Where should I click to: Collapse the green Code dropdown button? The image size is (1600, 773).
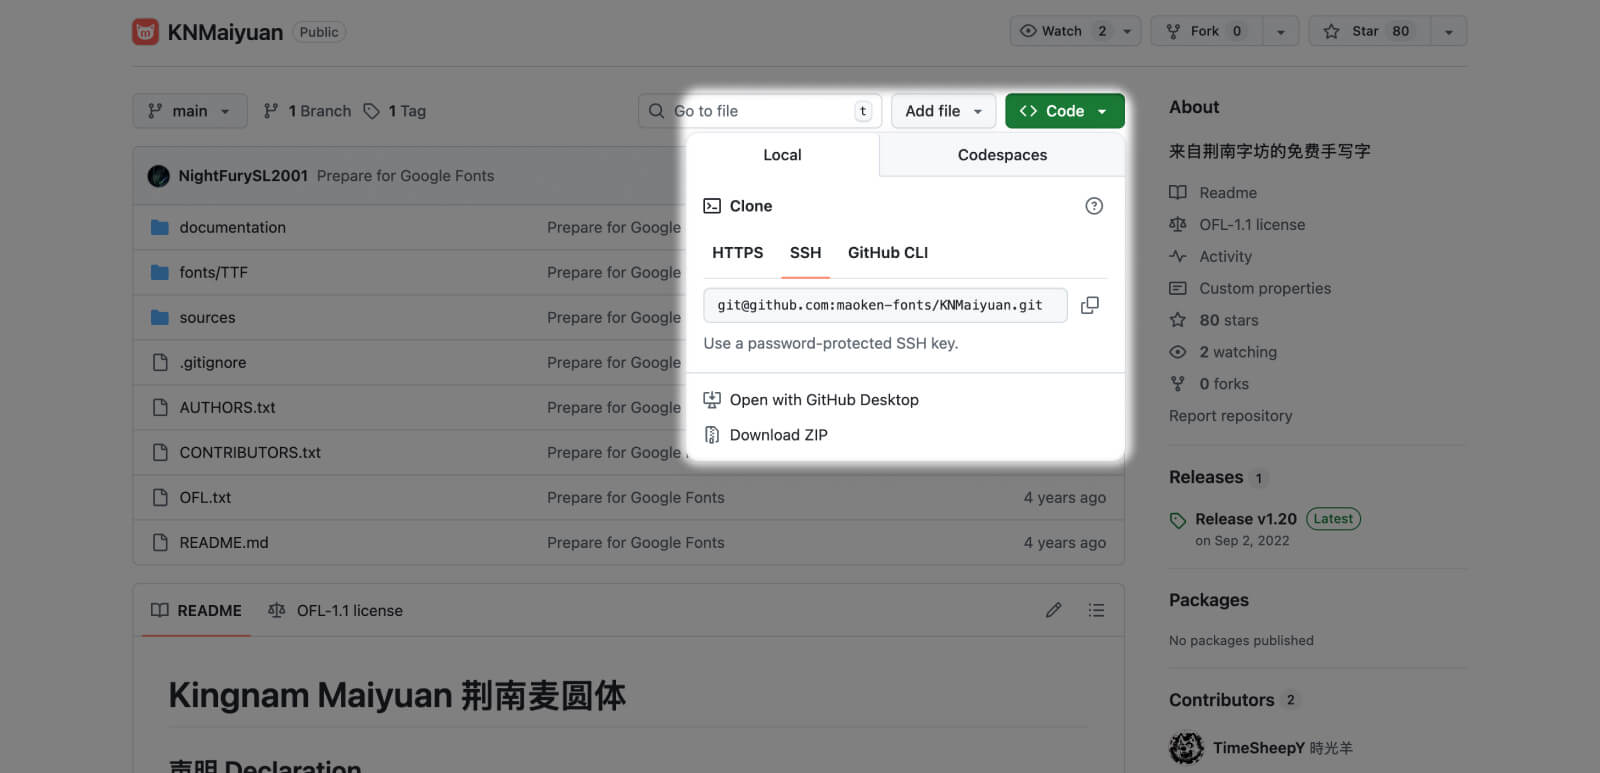click(1065, 111)
